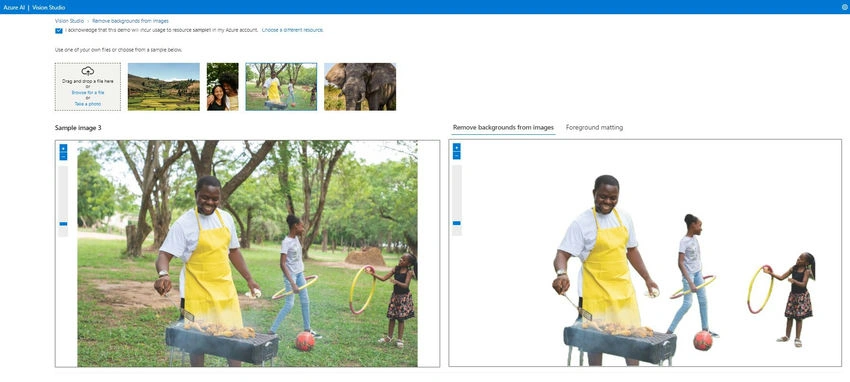This screenshot has width=850, height=382.
Task: Click Browse for a file link
Action: coord(88,93)
